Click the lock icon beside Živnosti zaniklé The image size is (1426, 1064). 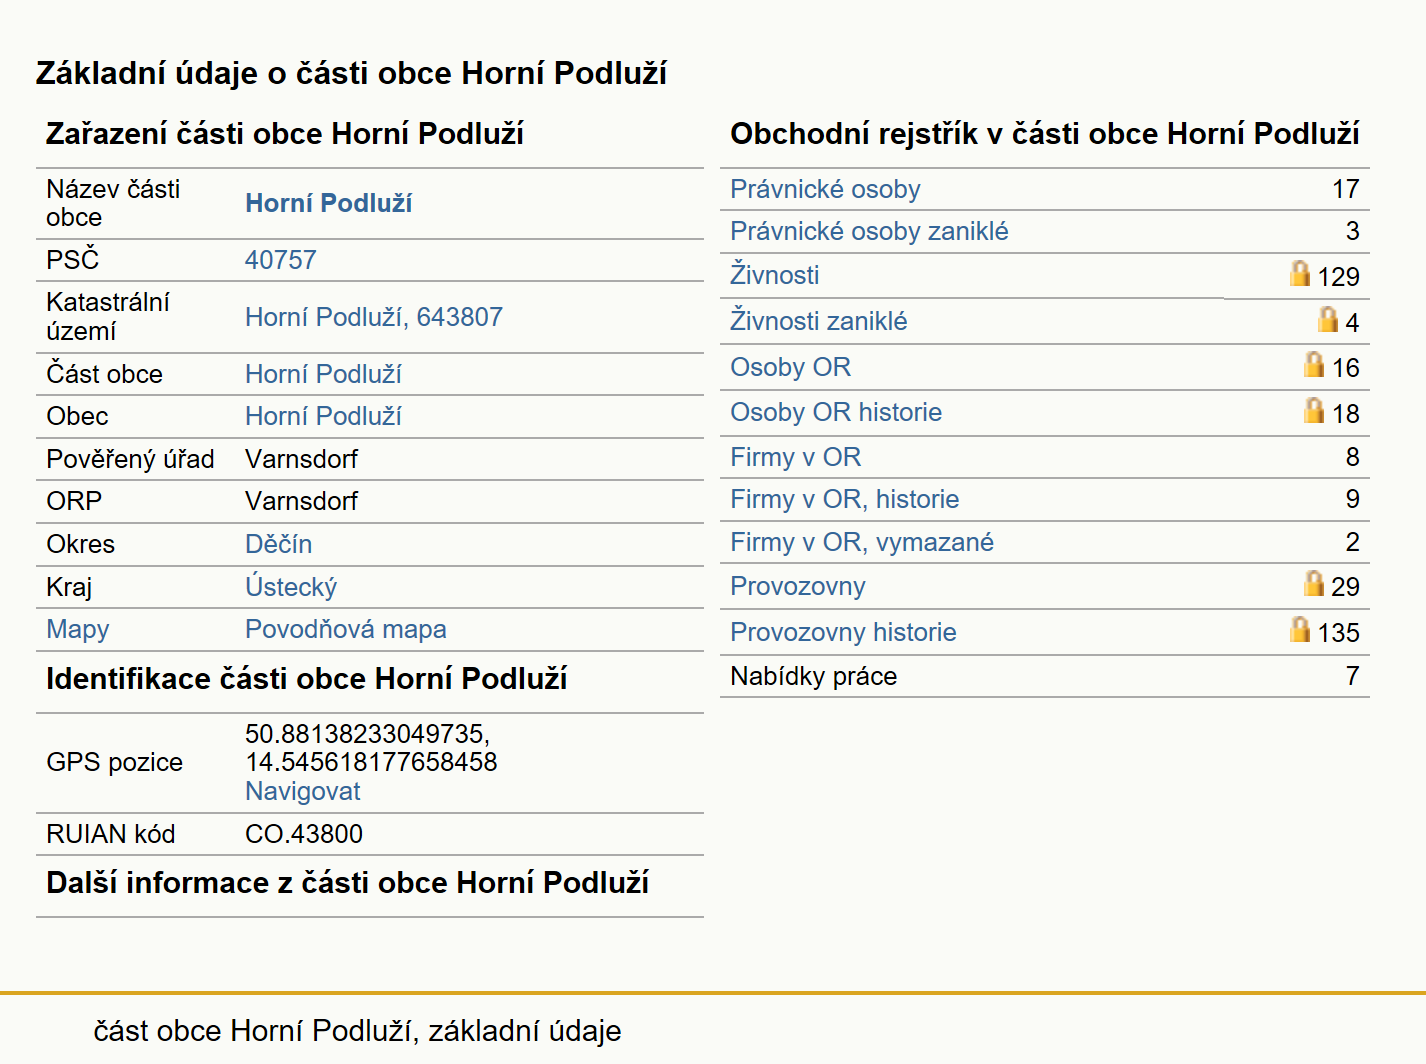point(1327,319)
